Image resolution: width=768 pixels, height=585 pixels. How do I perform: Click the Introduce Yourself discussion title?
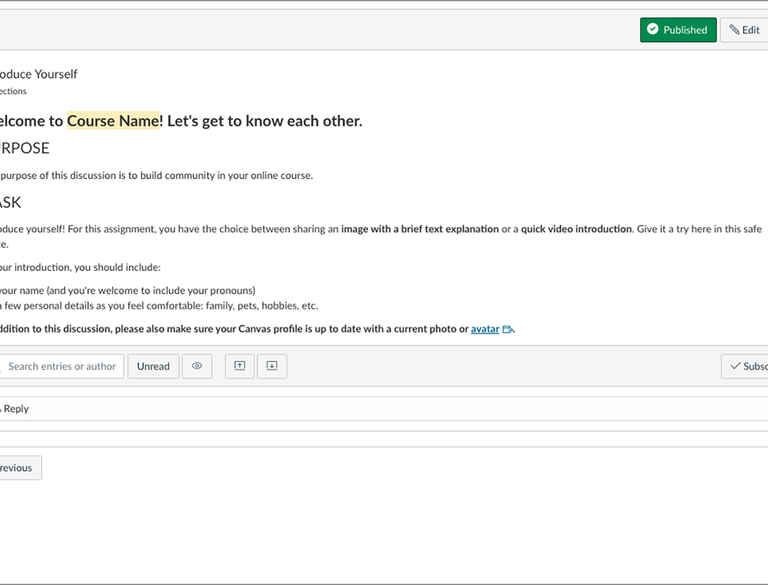(x=38, y=74)
